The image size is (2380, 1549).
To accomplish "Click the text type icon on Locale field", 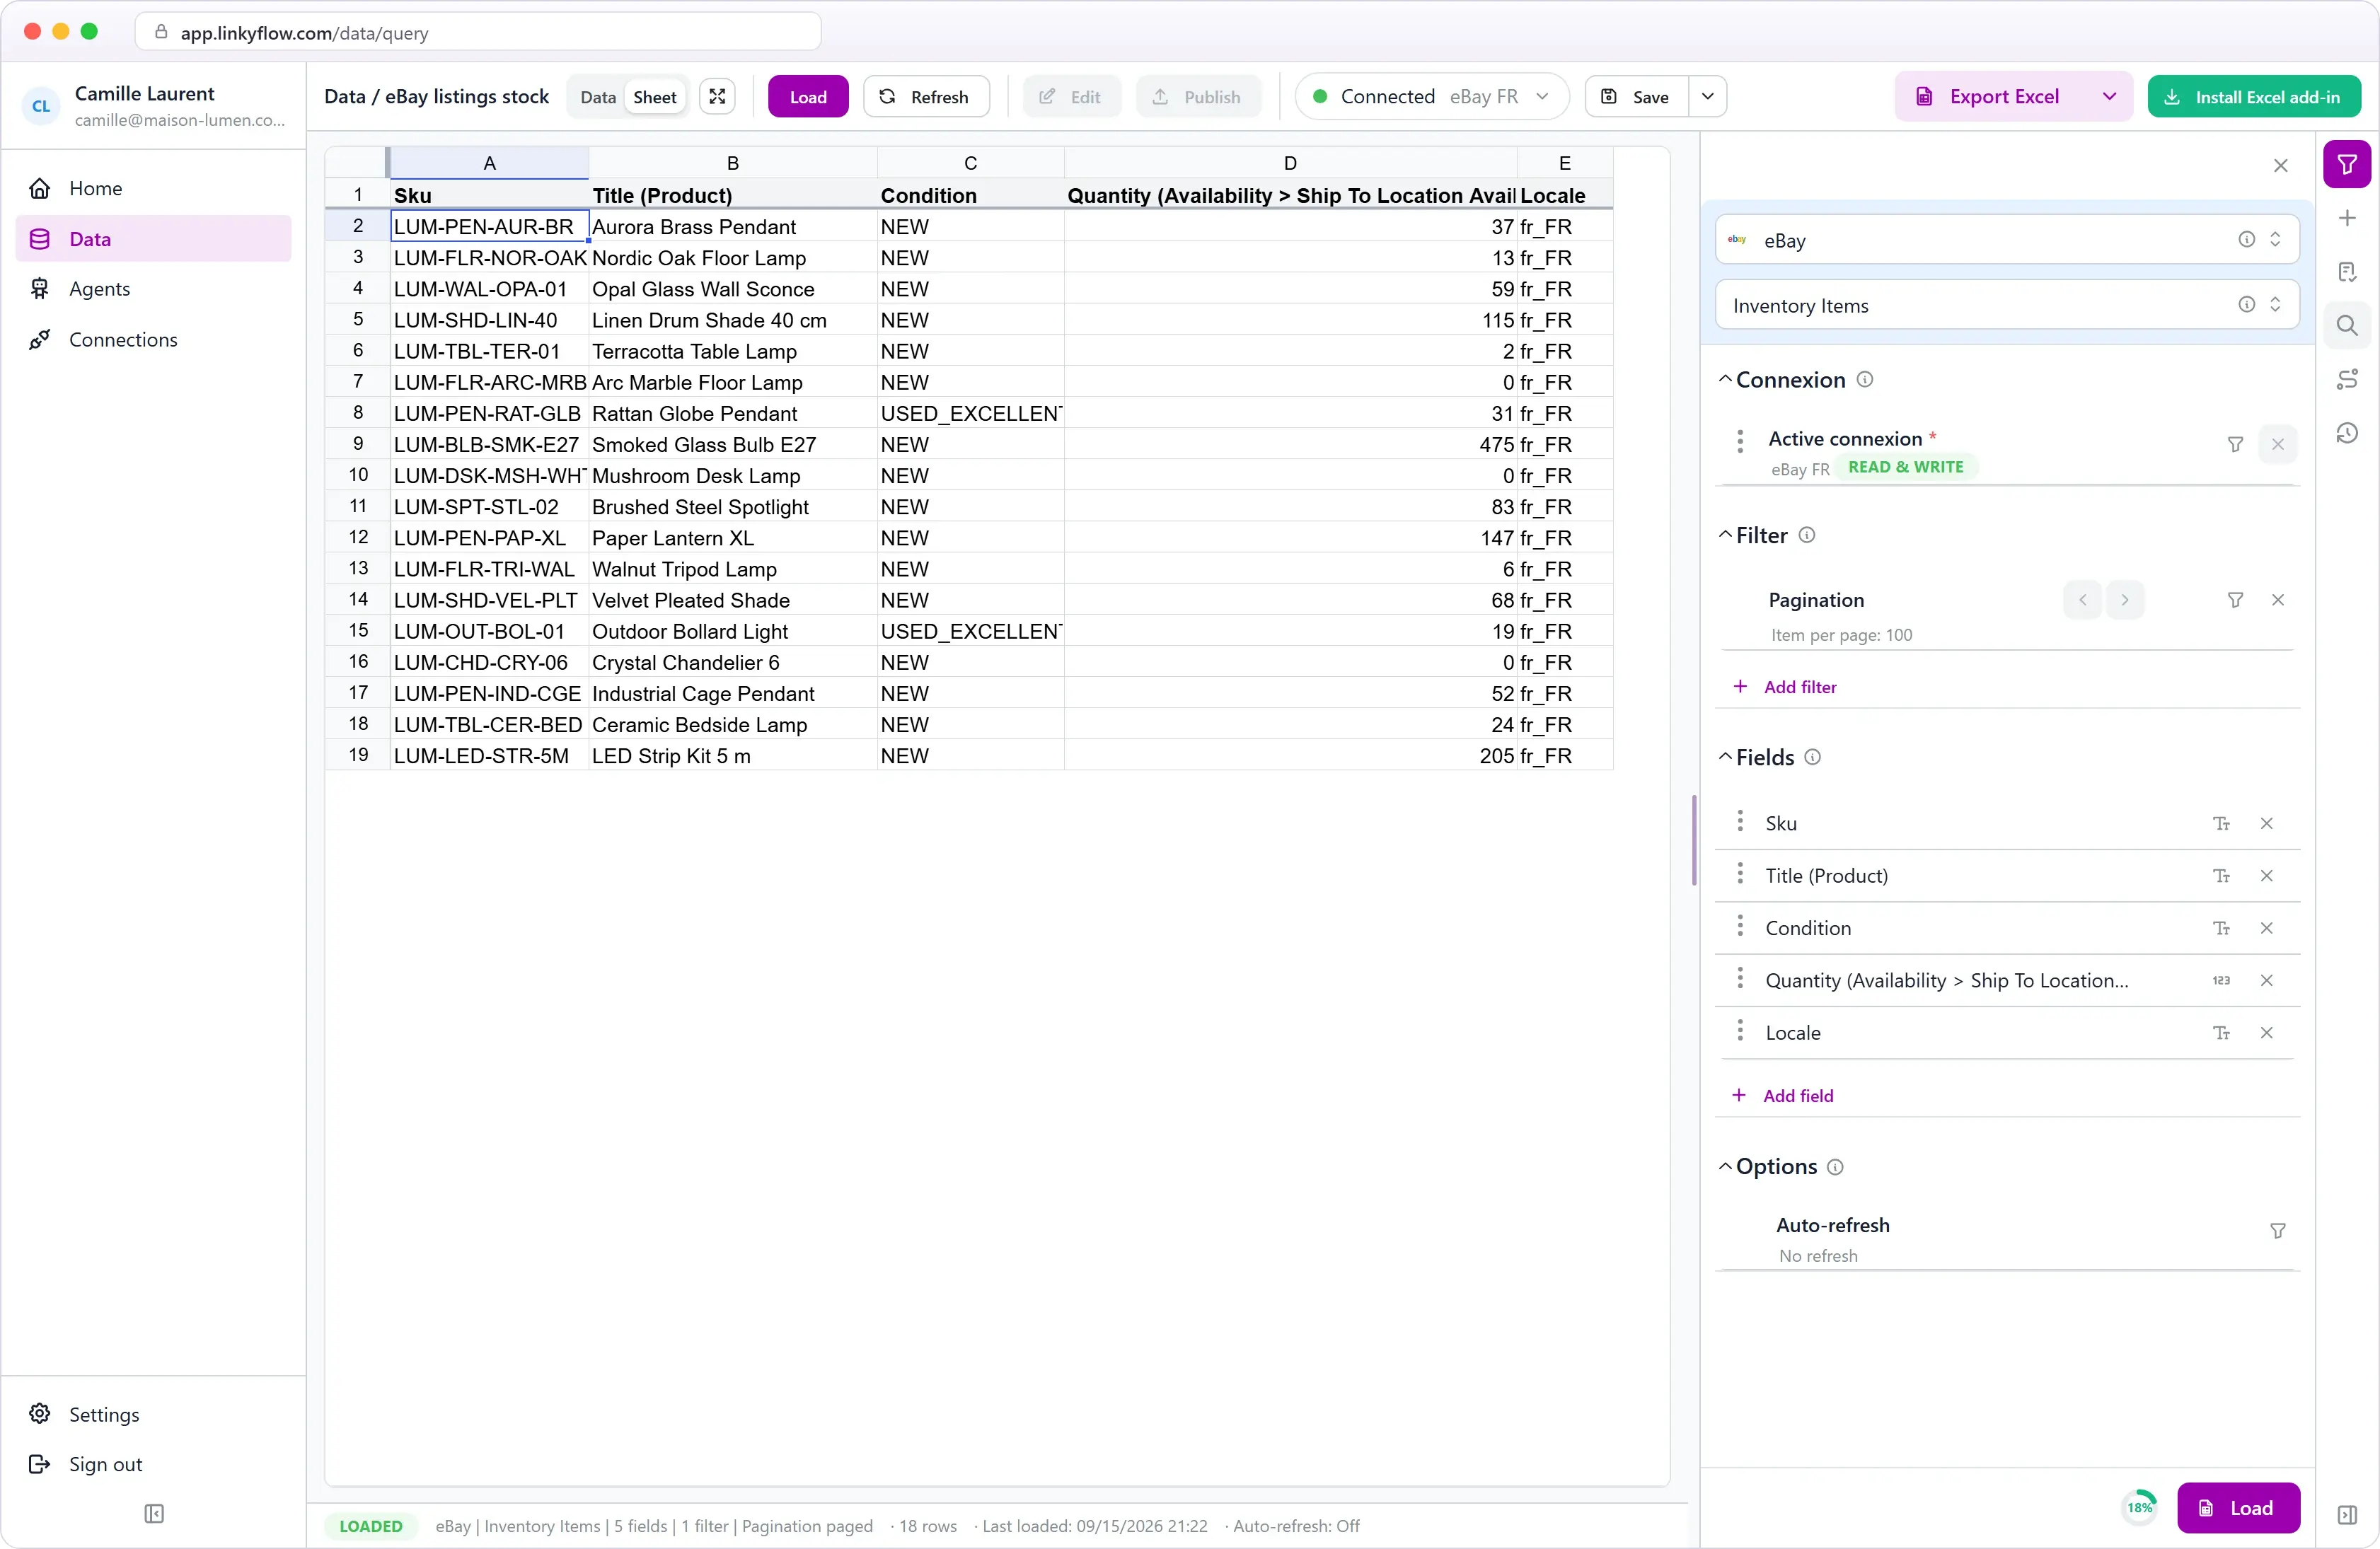I will (2221, 1033).
